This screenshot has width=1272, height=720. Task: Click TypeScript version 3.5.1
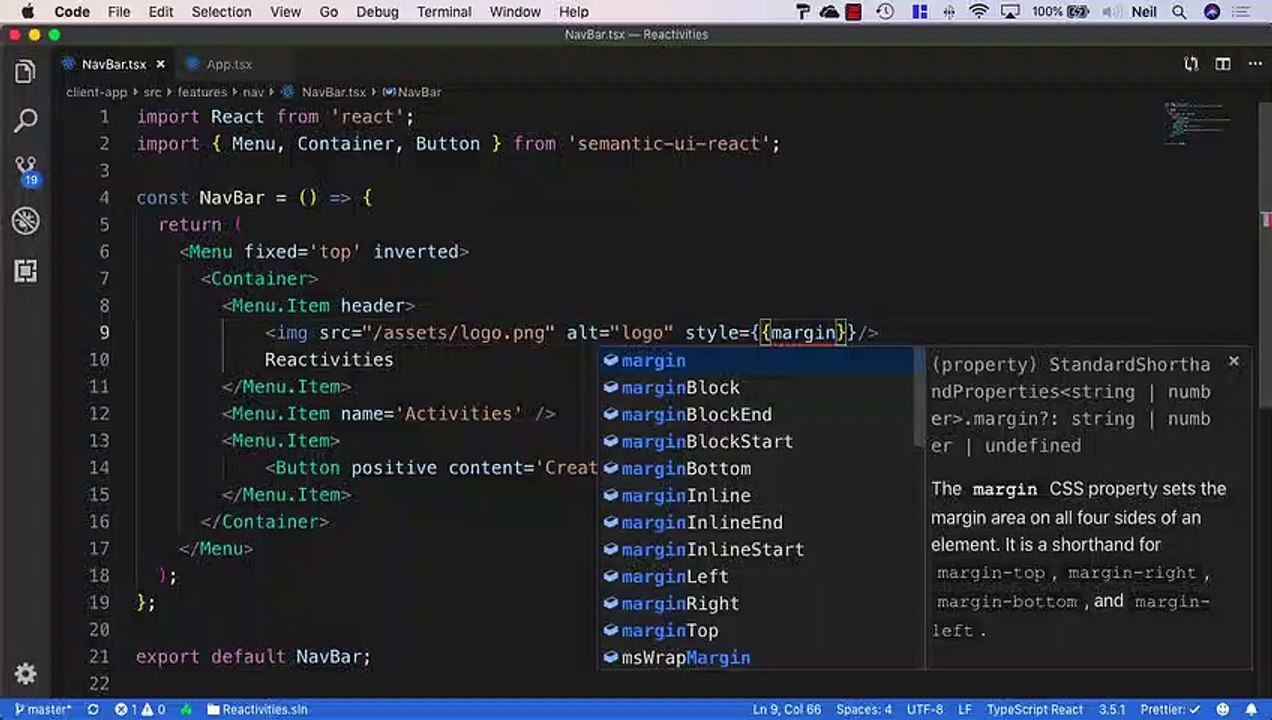pyautogui.click(x=1112, y=709)
